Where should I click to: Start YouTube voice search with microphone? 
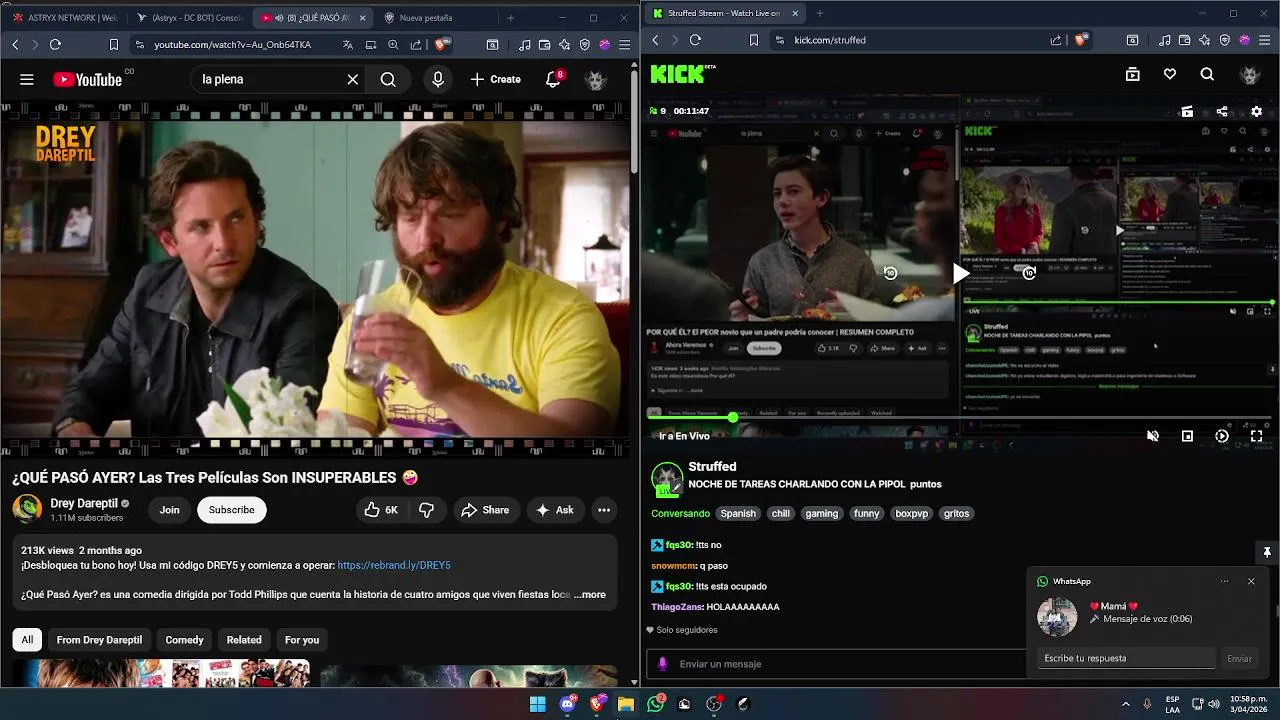(437, 79)
